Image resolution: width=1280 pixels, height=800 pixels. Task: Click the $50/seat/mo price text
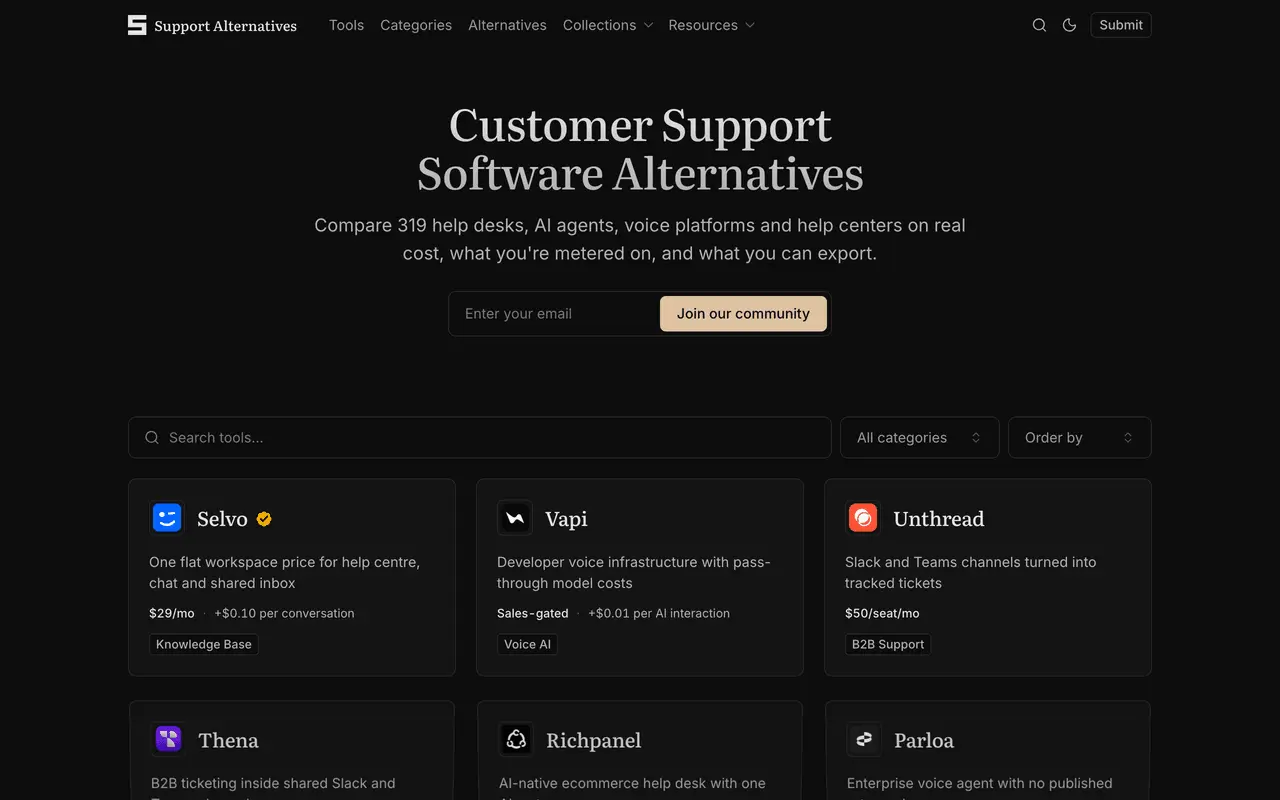(x=882, y=613)
